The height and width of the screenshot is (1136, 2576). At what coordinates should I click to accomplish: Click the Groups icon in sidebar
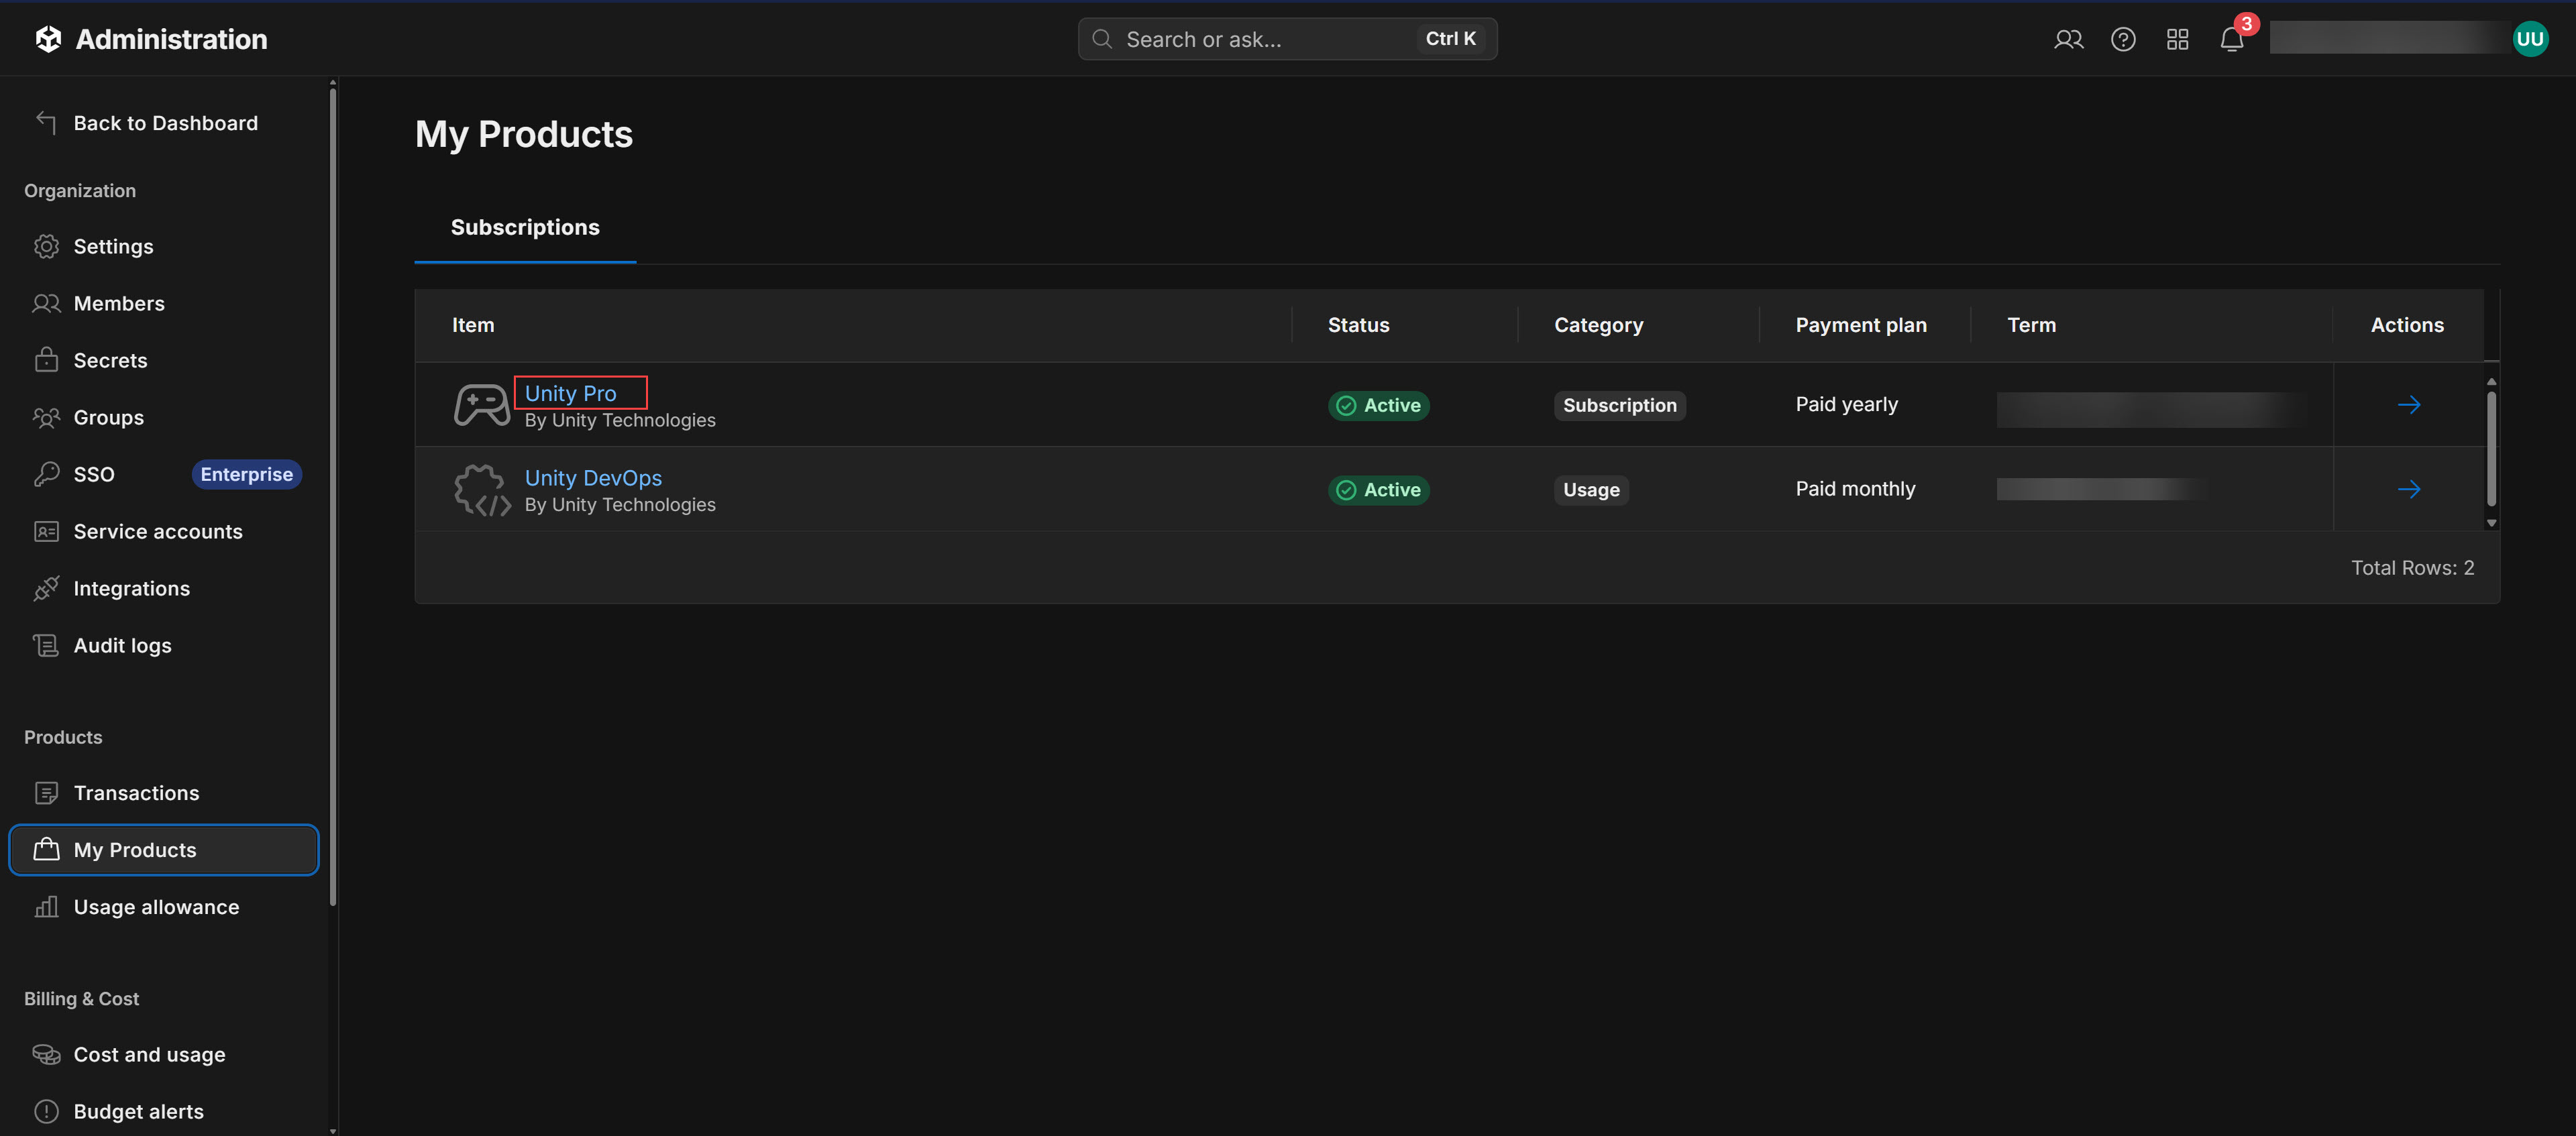coord(46,417)
